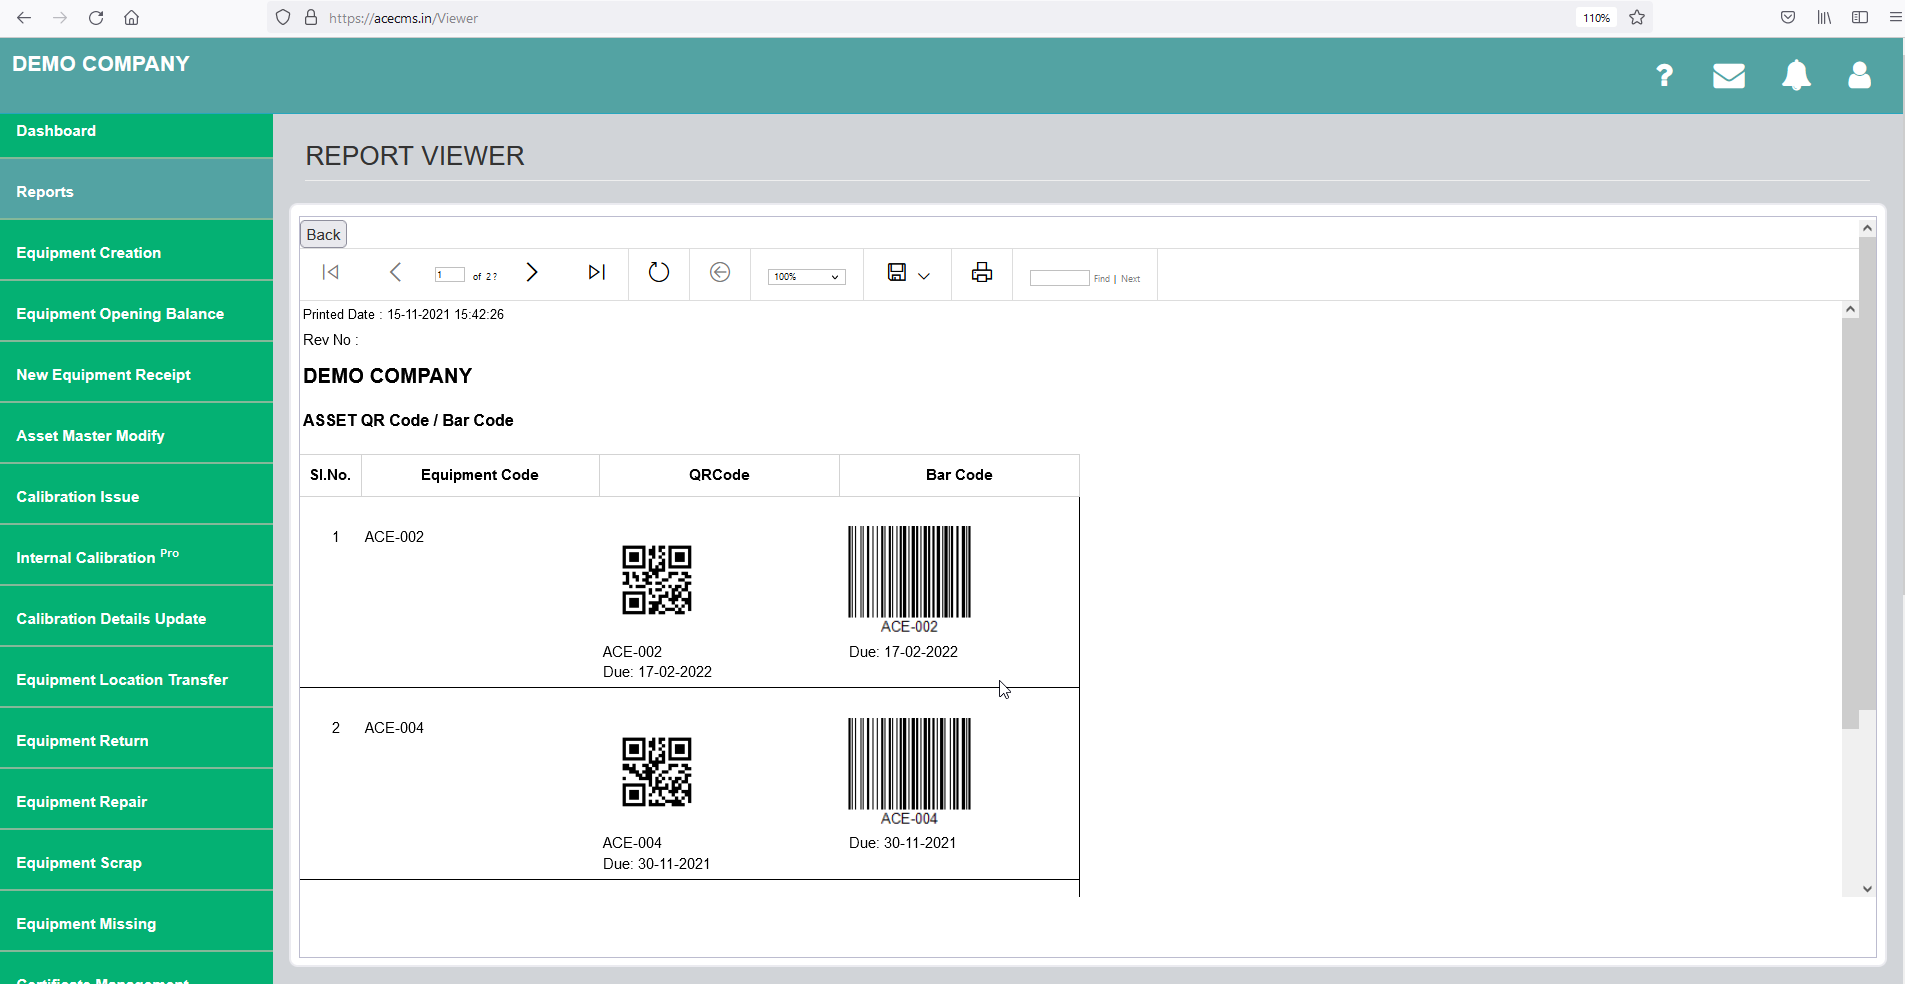Click the Next link beside Find
1905x984 pixels.
pyautogui.click(x=1129, y=279)
